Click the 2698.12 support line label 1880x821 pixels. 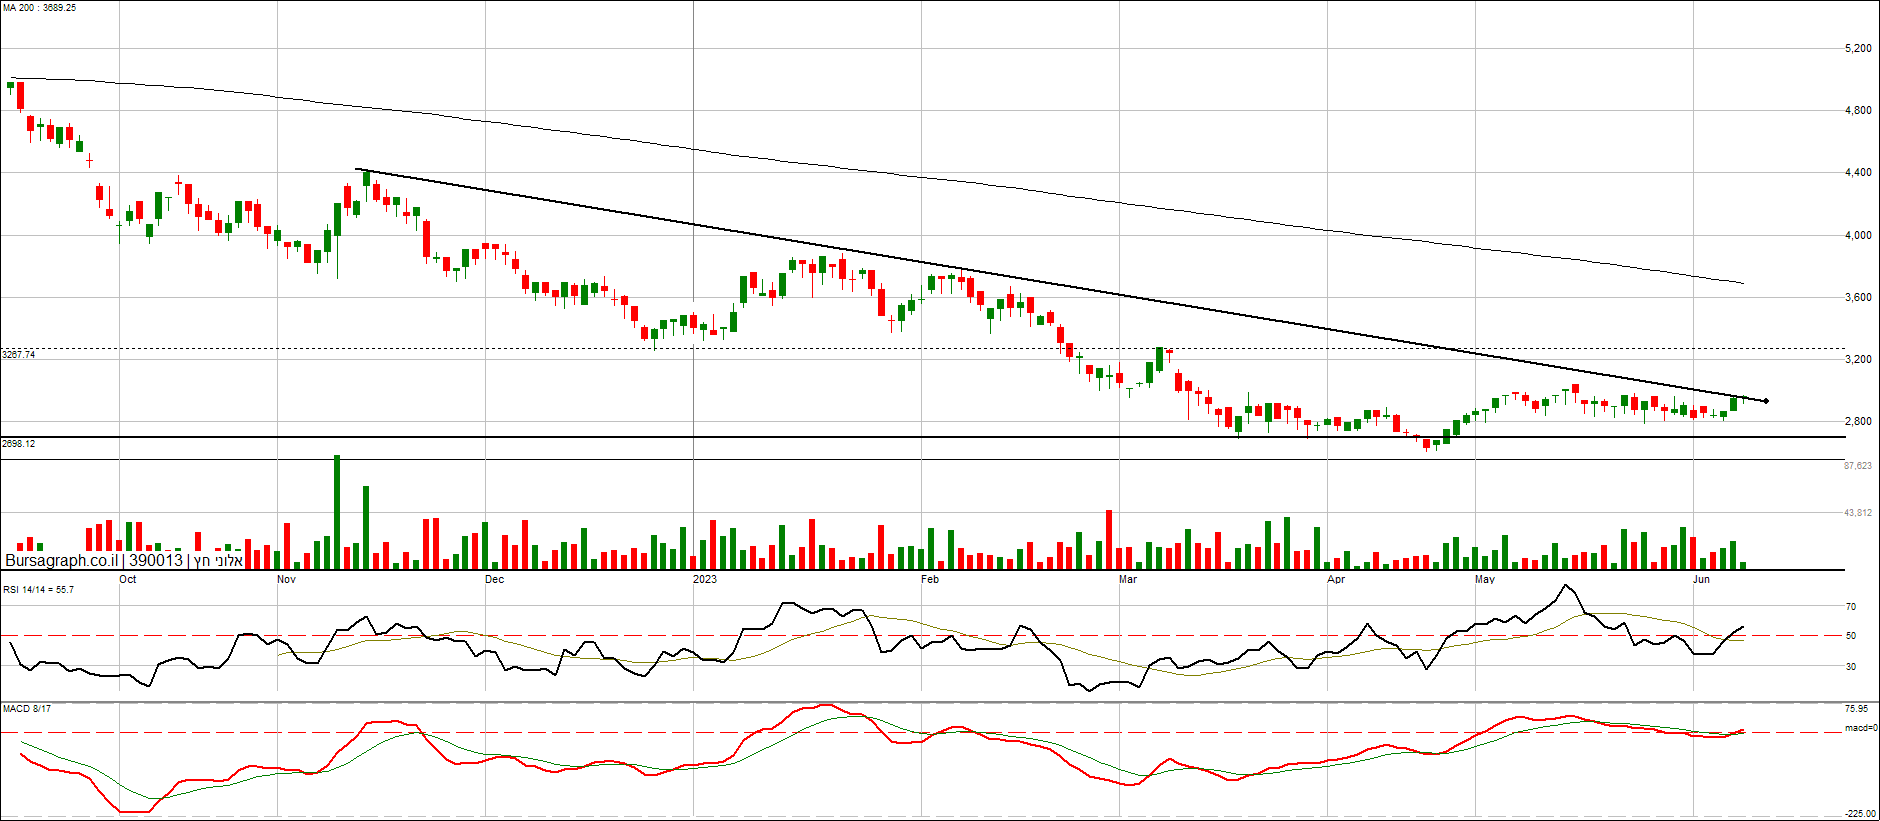(x=19, y=443)
